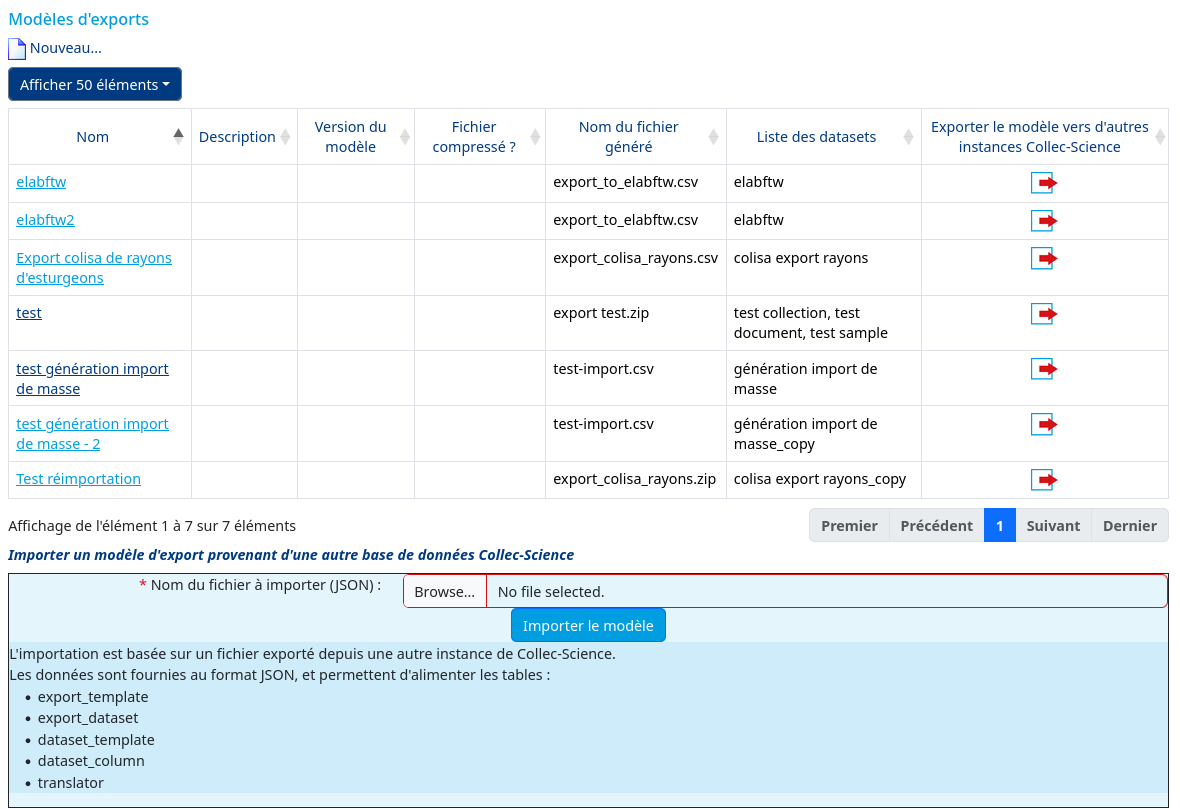Screen dimensions: 1180x809
Task: Click export icon for test-import.csv génération import de masse
Action: [1044, 369]
